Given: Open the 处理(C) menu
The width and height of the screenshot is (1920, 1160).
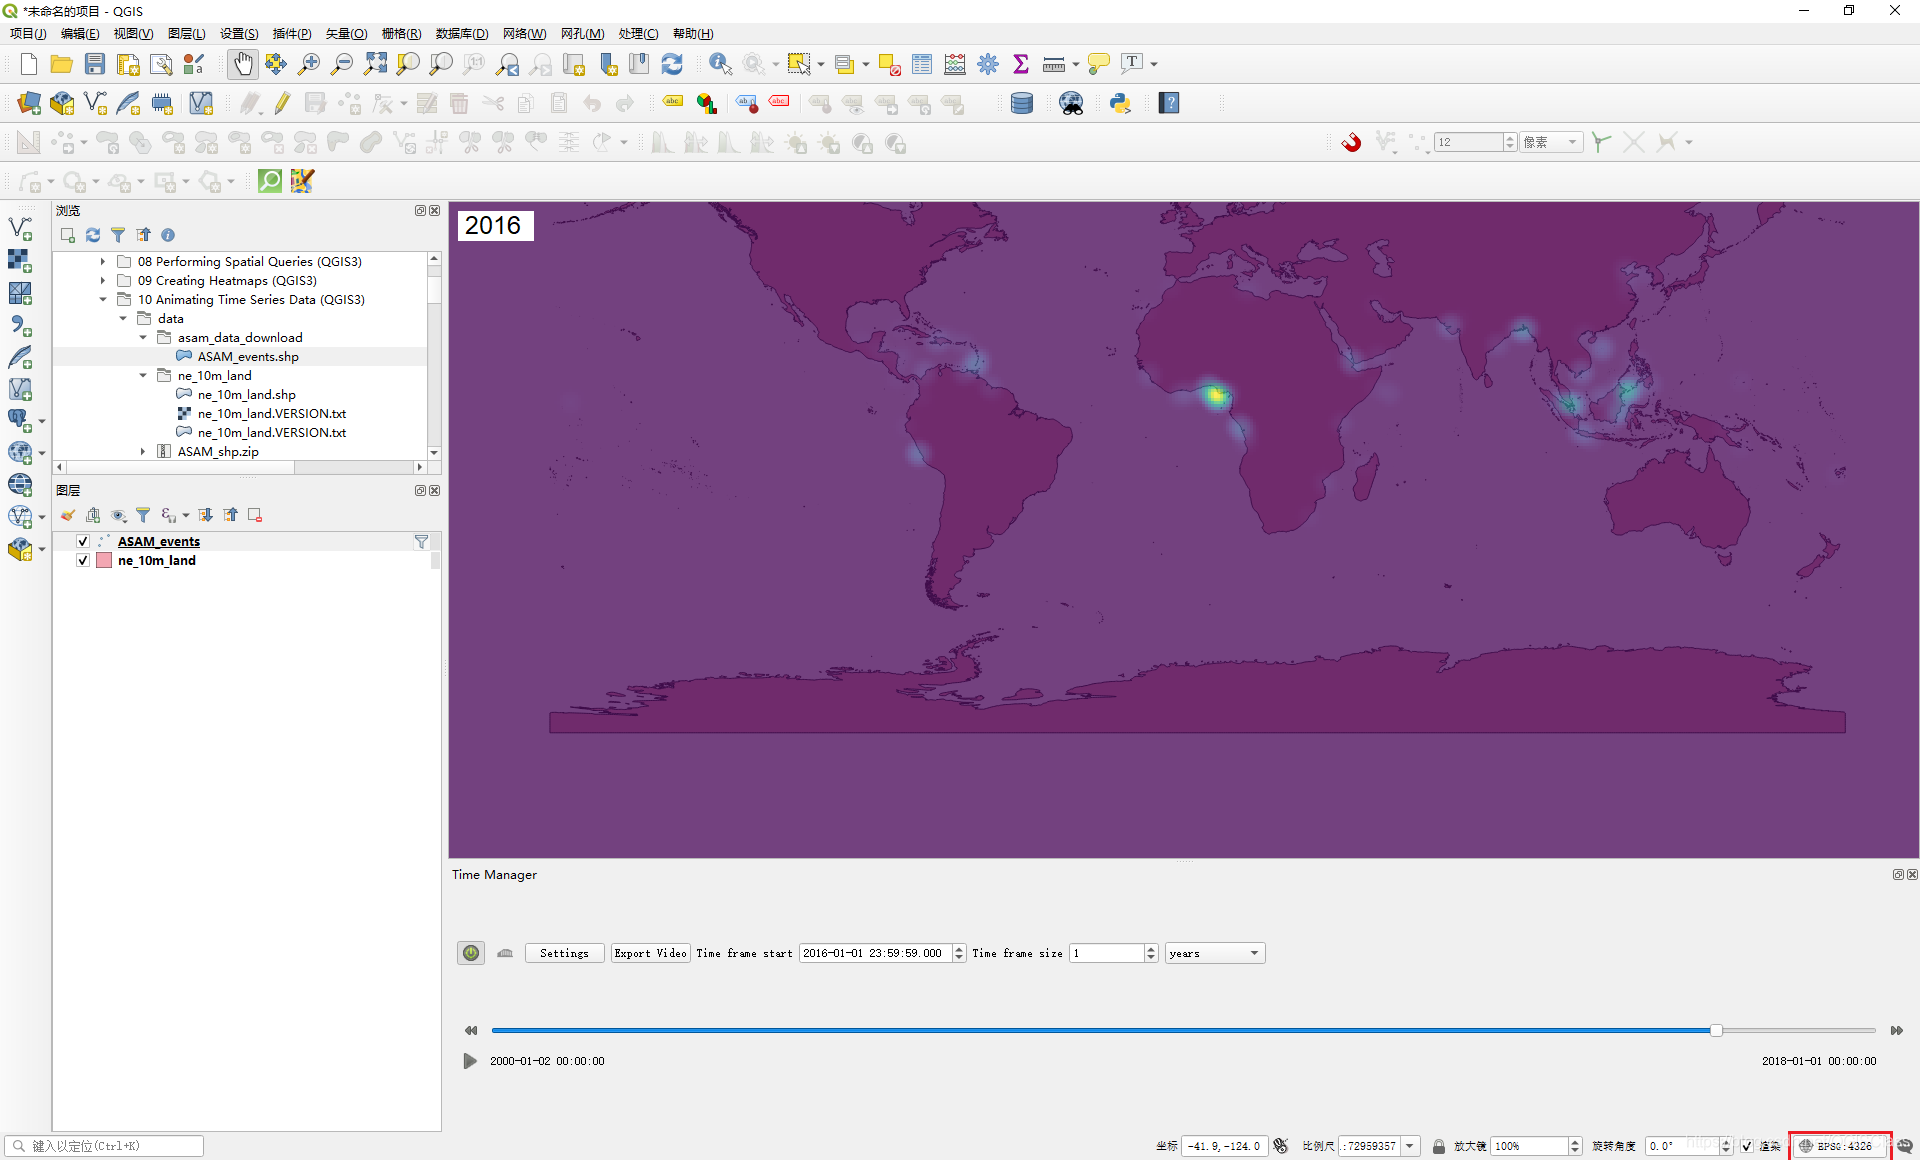Looking at the screenshot, I should 638,33.
